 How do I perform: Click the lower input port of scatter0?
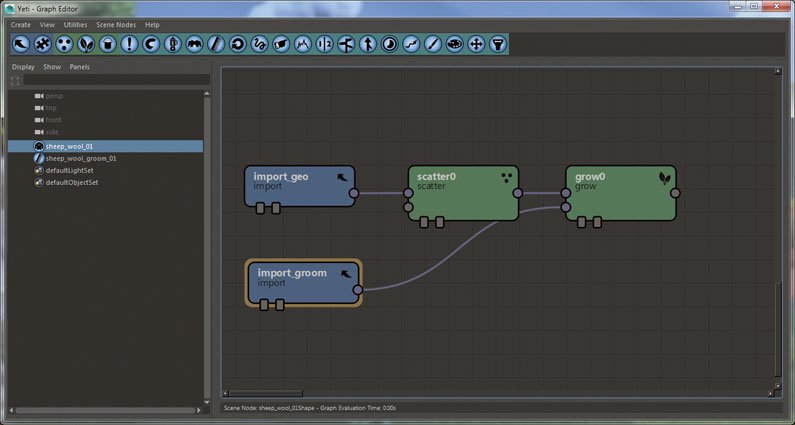(408, 207)
